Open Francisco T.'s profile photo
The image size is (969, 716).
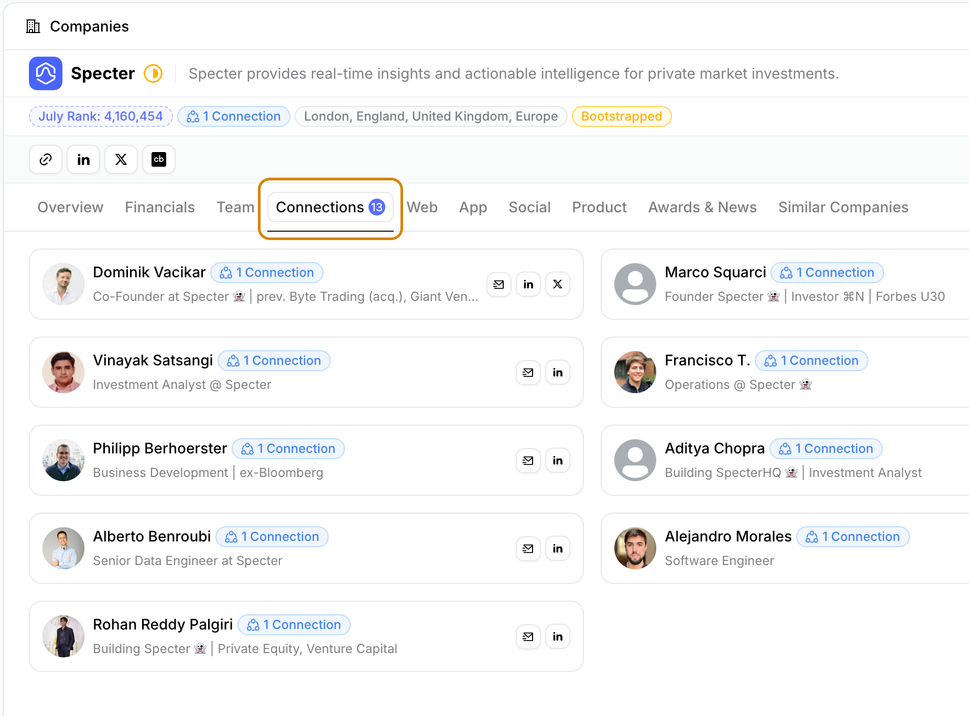pyautogui.click(x=635, y=372)
